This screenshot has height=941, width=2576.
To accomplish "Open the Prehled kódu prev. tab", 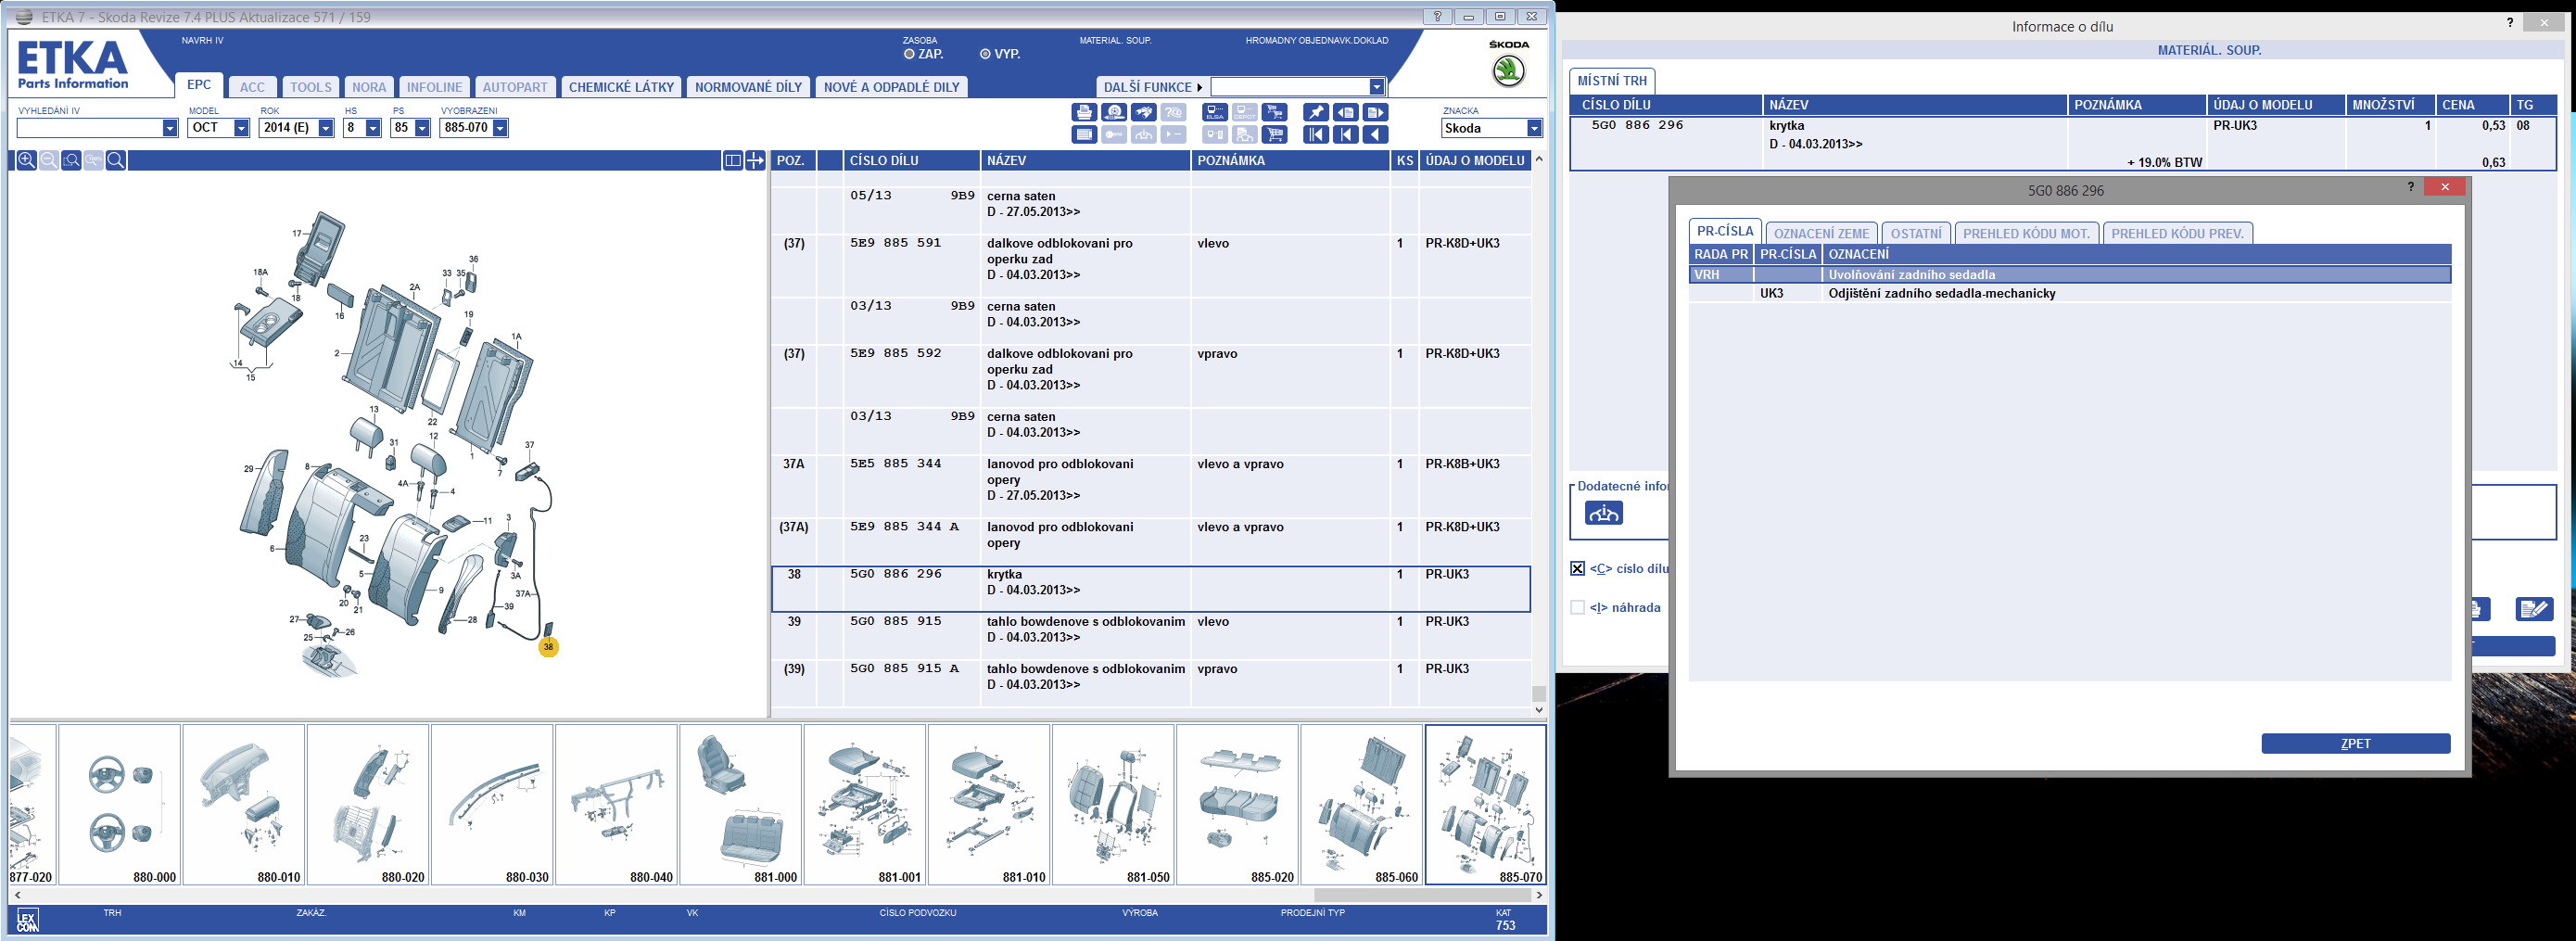I will [x=2177, y=233].
